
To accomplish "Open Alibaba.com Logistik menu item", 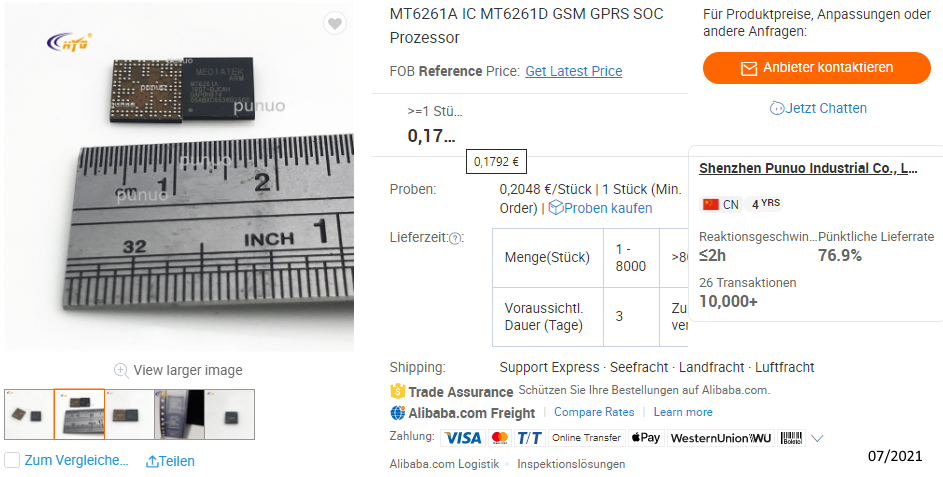I will pos(444,464).
